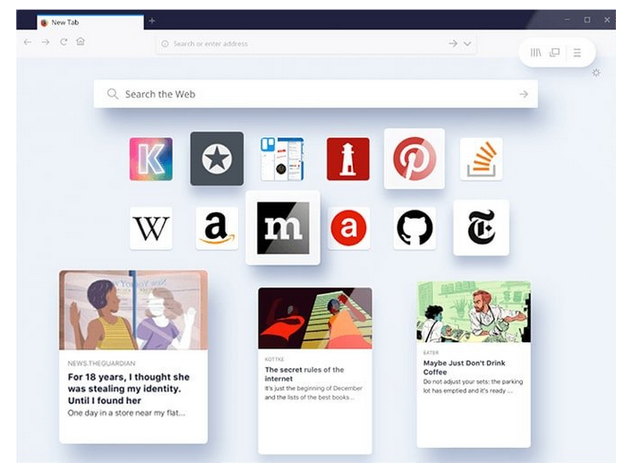
Task: Expand the address bar history dropdown
Action: pyautogui.click(x=467, y=43)
